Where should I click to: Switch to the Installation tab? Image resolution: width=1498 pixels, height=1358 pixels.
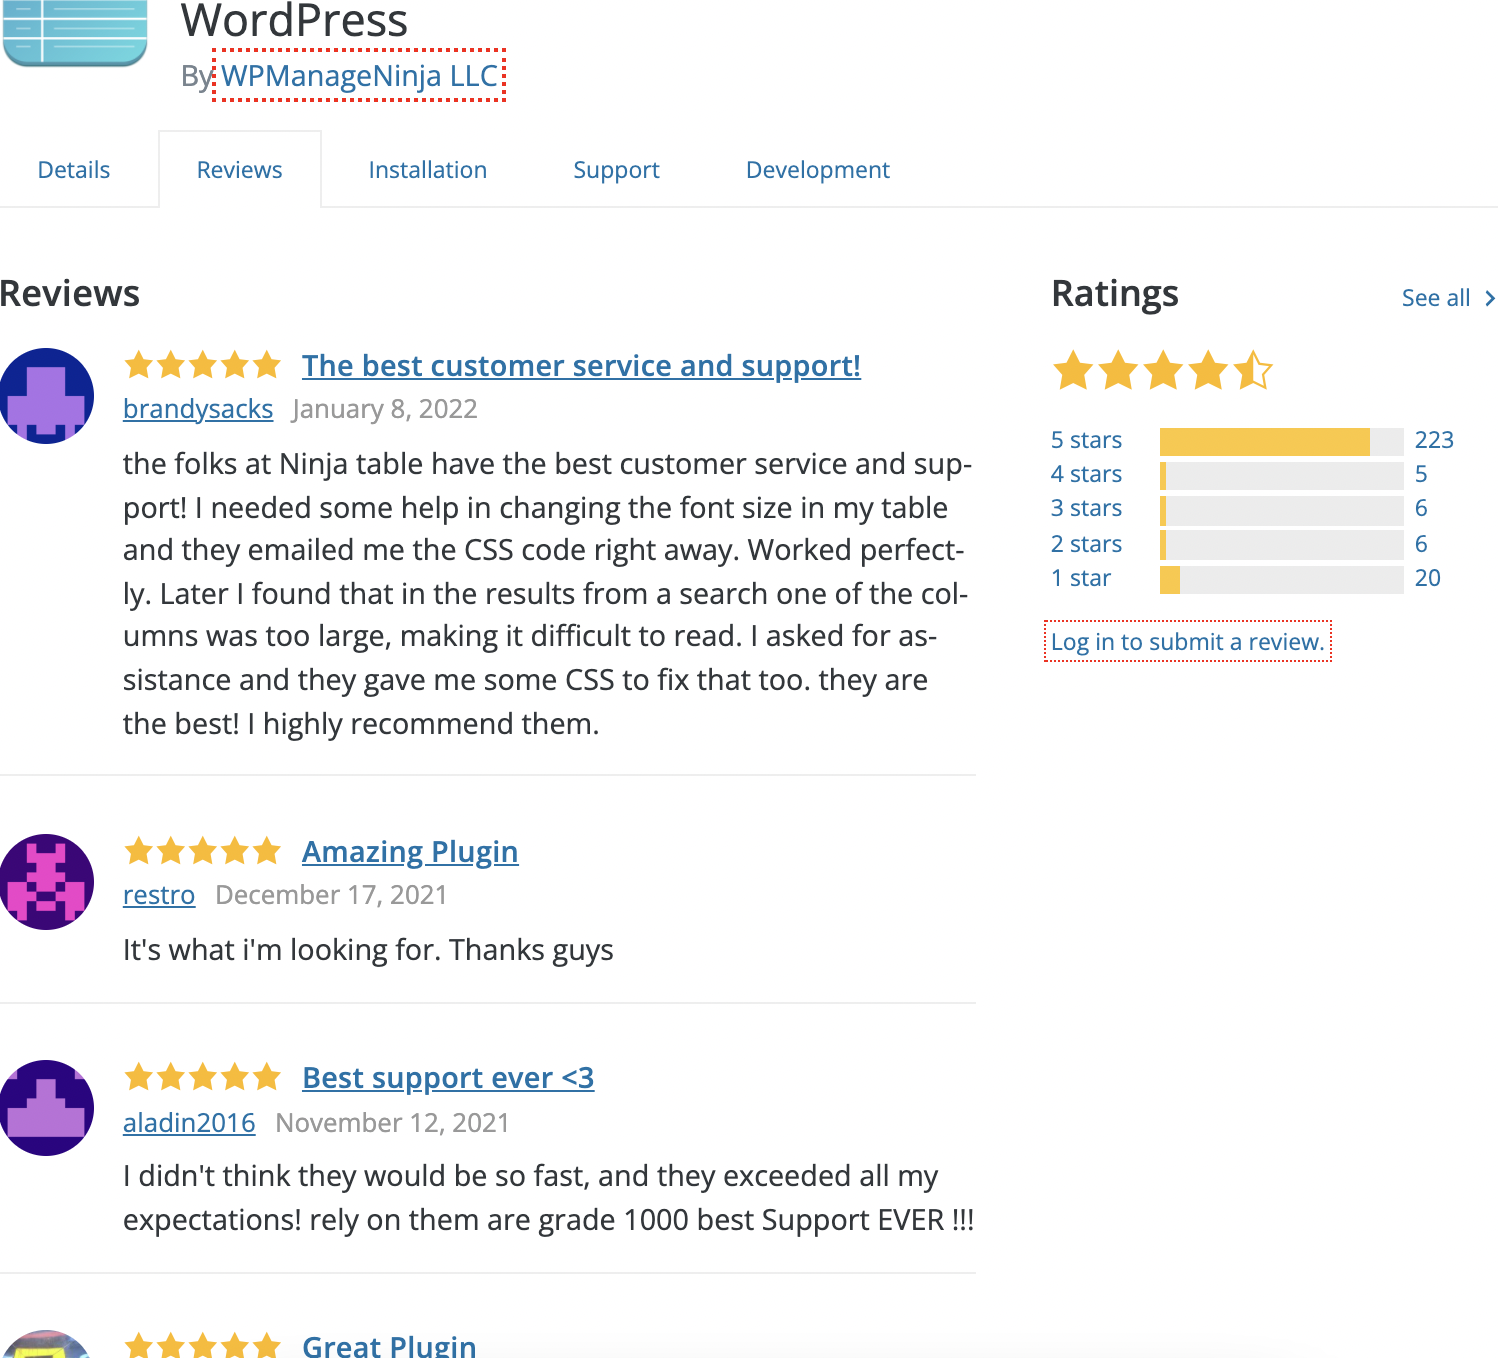(x=428, y=170)
